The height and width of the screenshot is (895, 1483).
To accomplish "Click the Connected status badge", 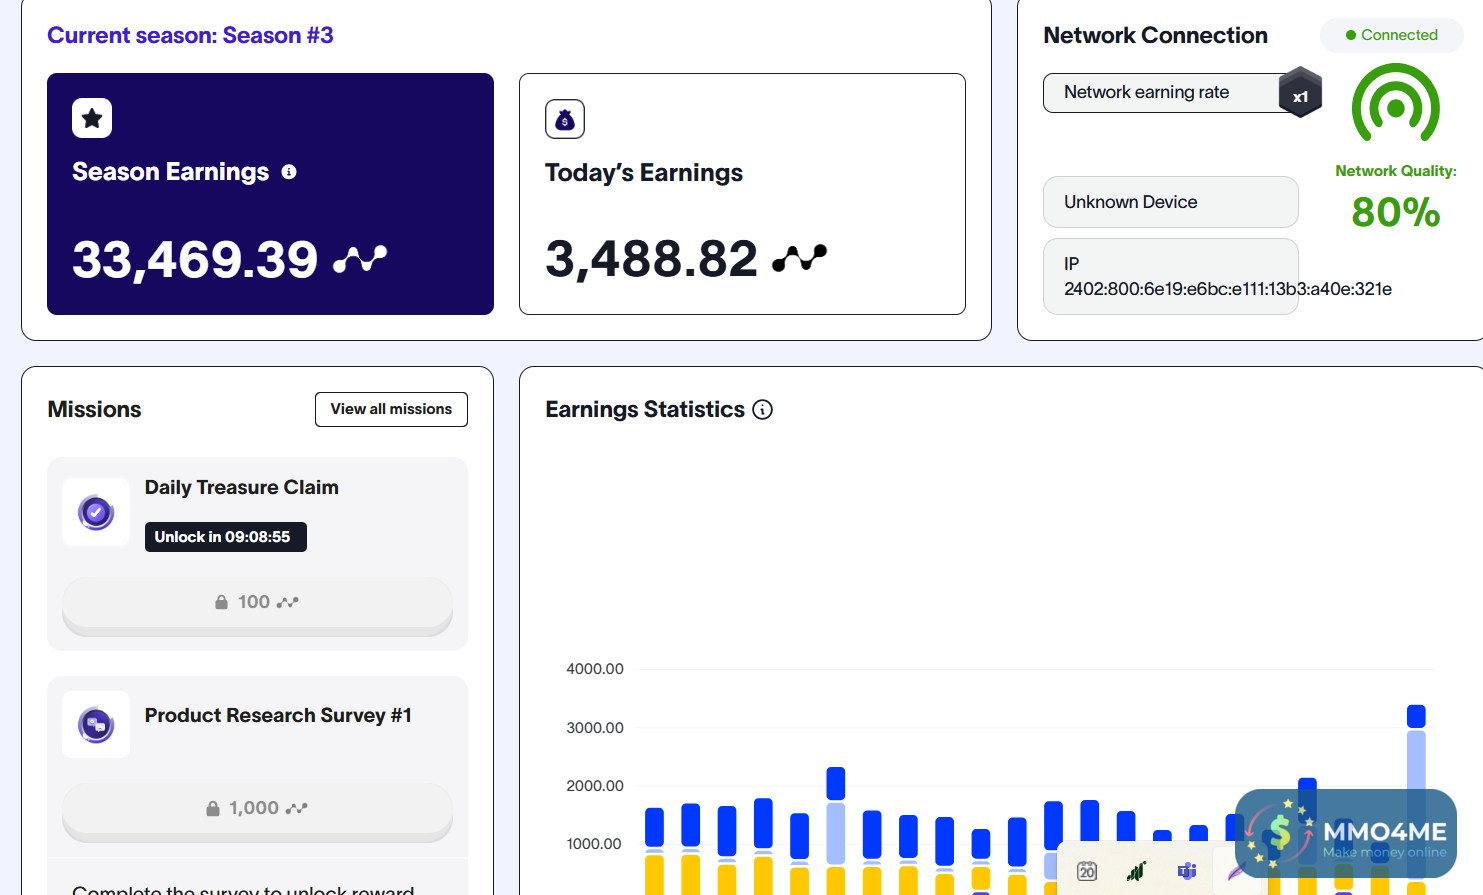I will pos(1391,35).
